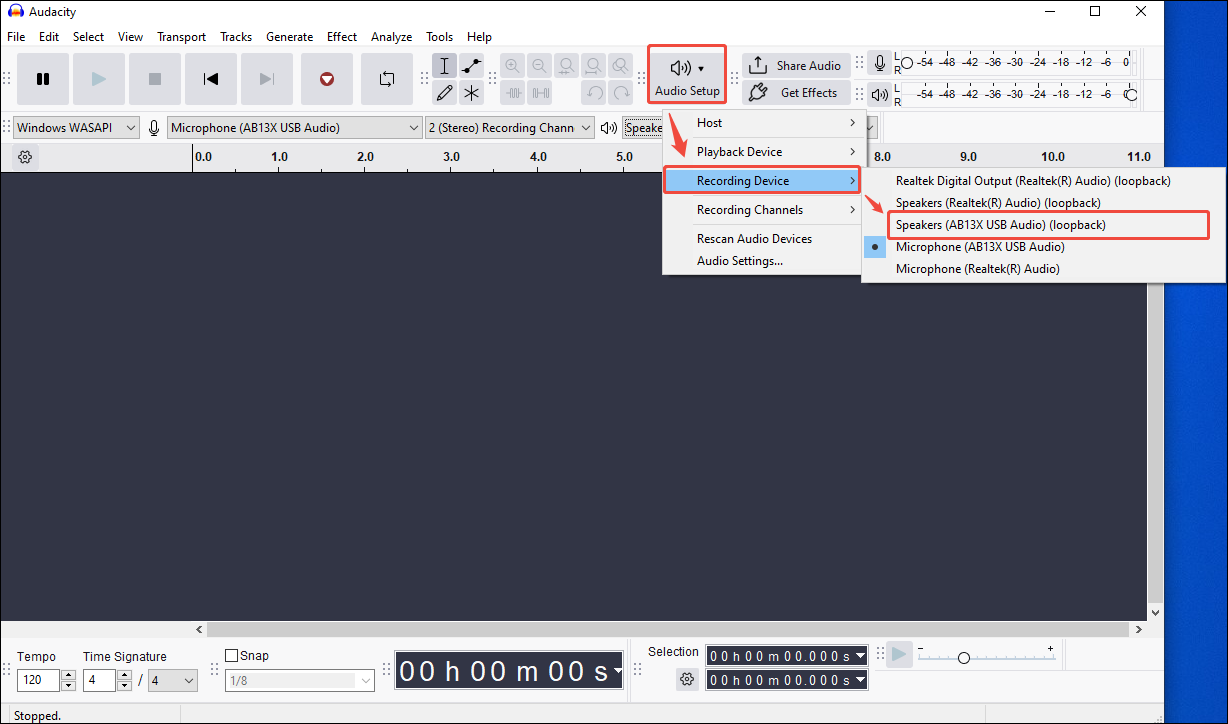Select the Draw pencil tool

[x=445, y=93]
